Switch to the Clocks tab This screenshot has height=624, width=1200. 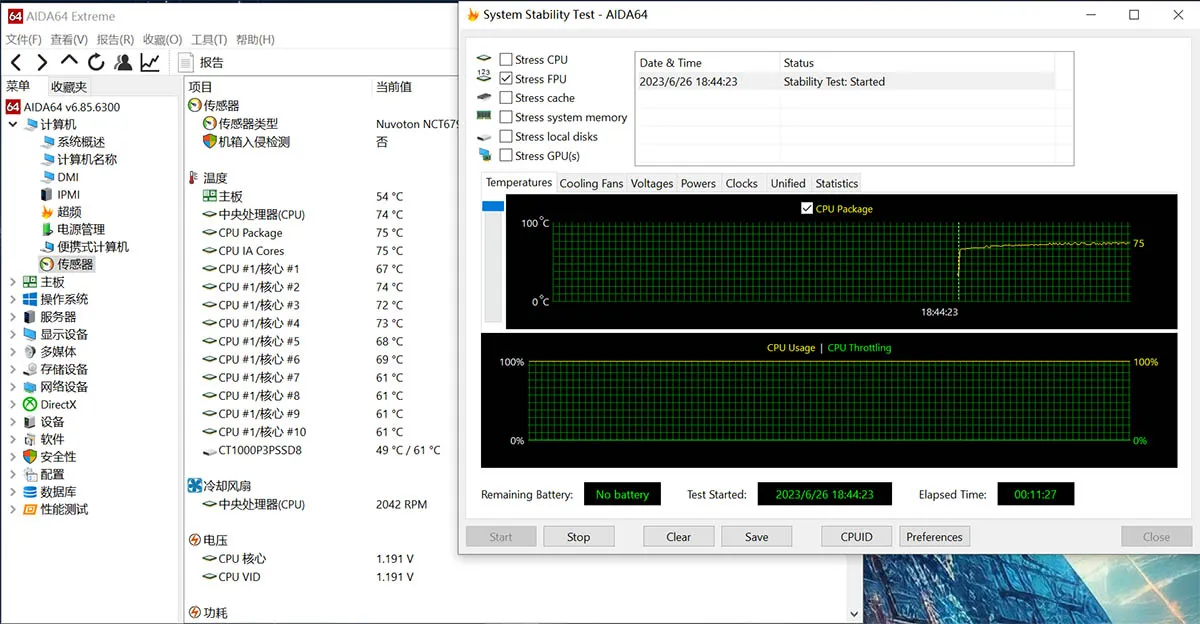(742, 183)
